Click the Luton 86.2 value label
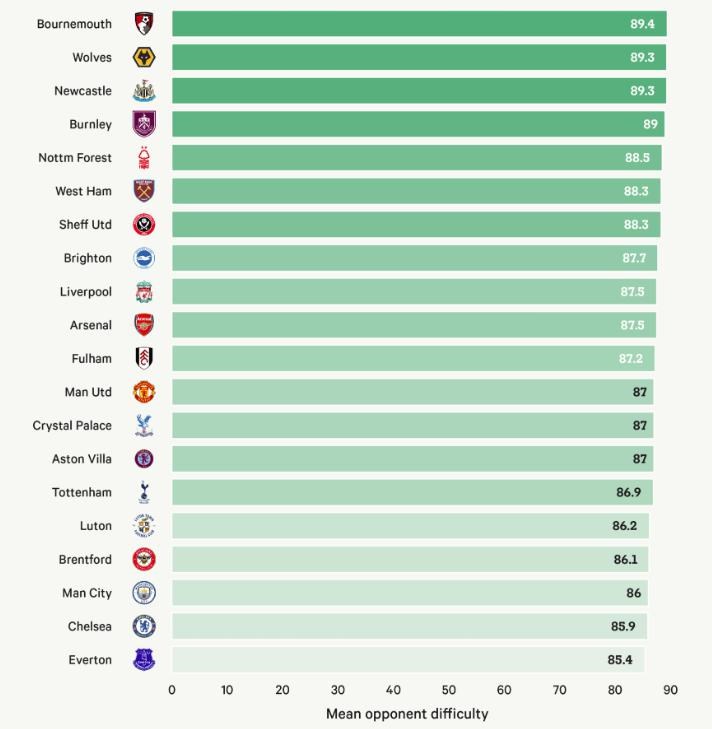Image resolution: width=712 pixels, height=729 pixels. click(x=626, y=526)
